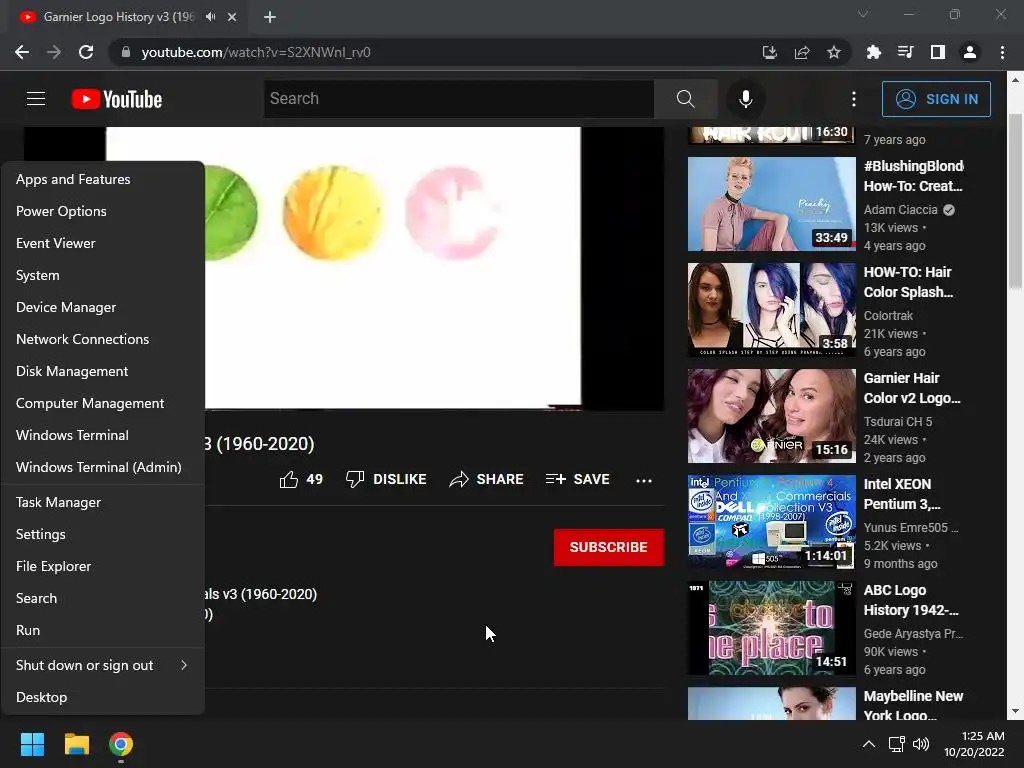Click the SUBSCRIBE button

point(609,547)
